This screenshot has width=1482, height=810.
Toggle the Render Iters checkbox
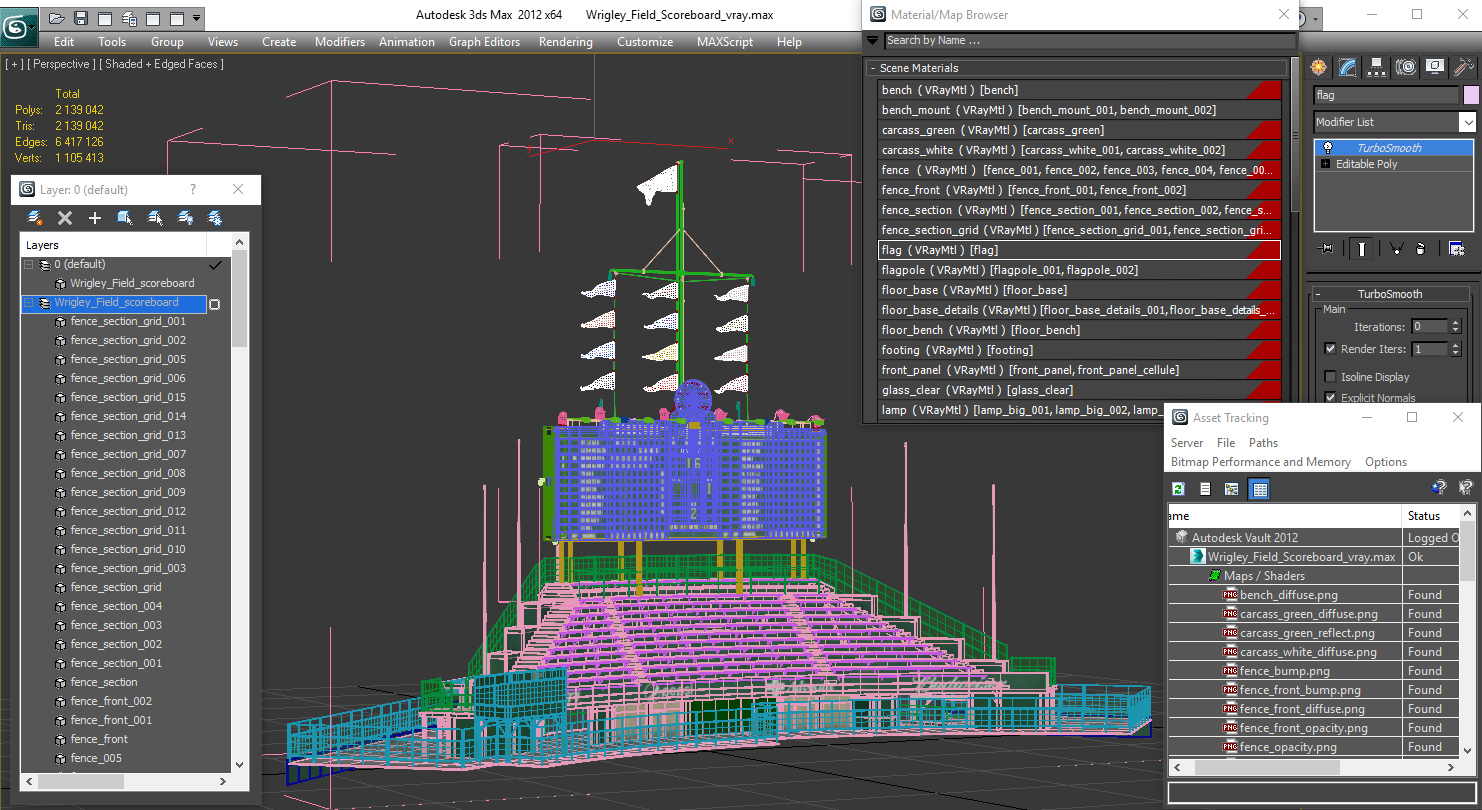coord(1330,349)
